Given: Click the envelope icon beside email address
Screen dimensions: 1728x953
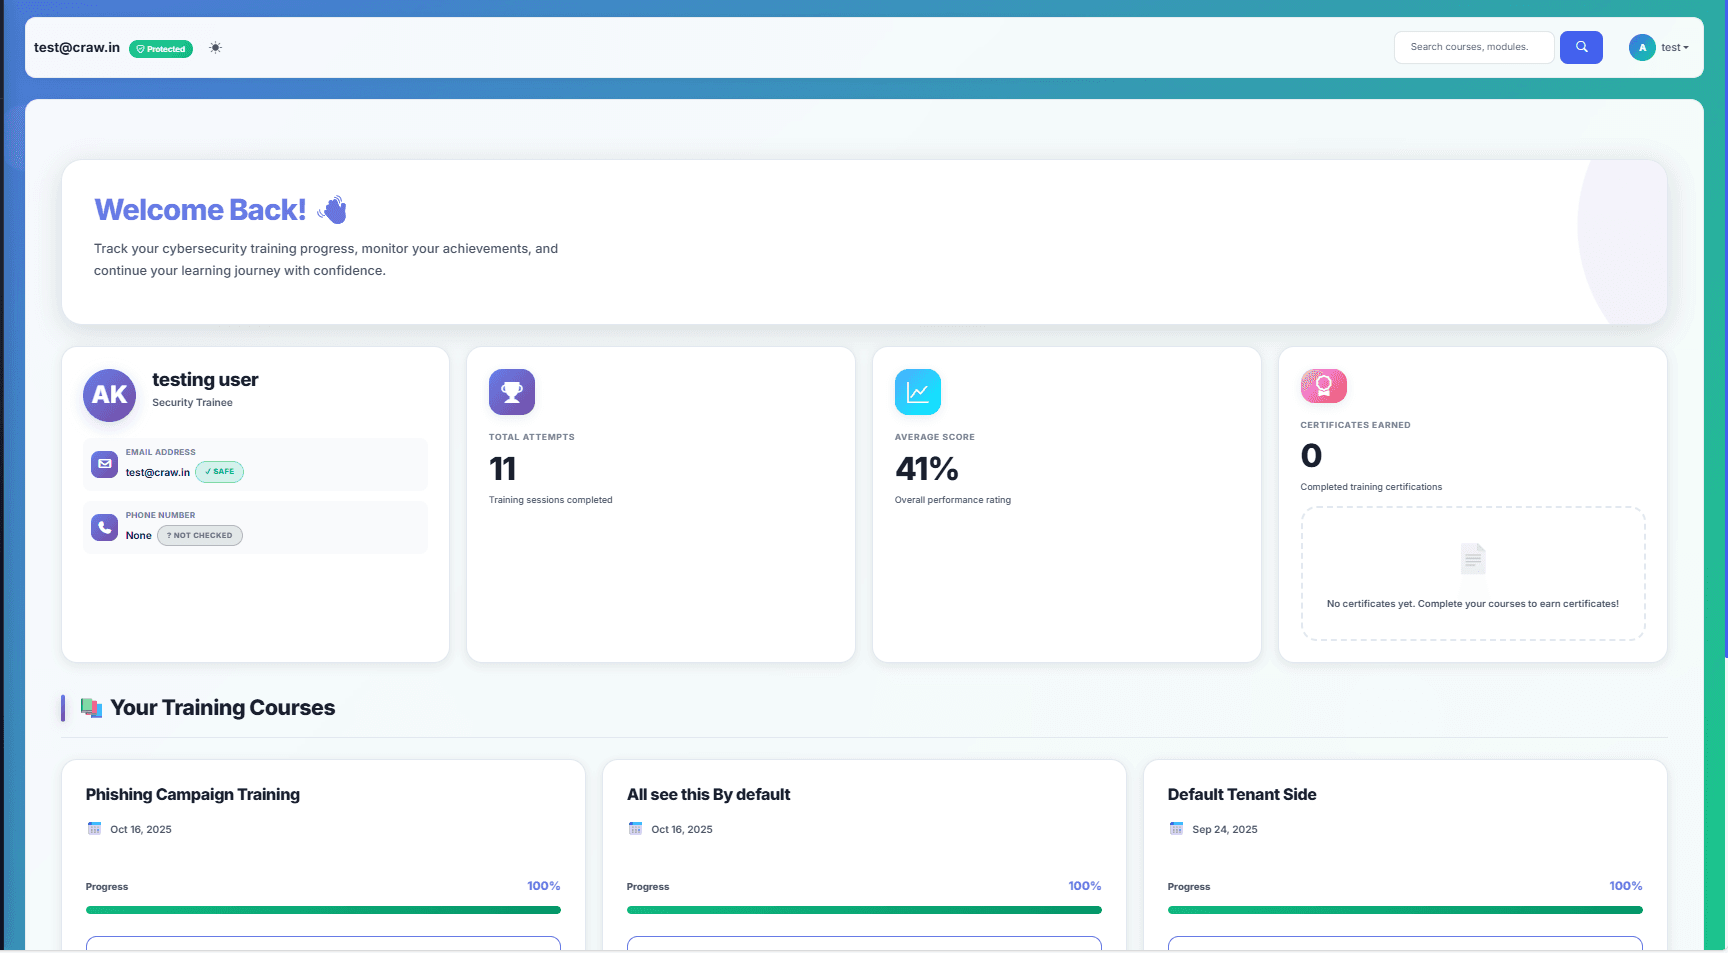Looking at the screenshot, I should coord(104,464).
